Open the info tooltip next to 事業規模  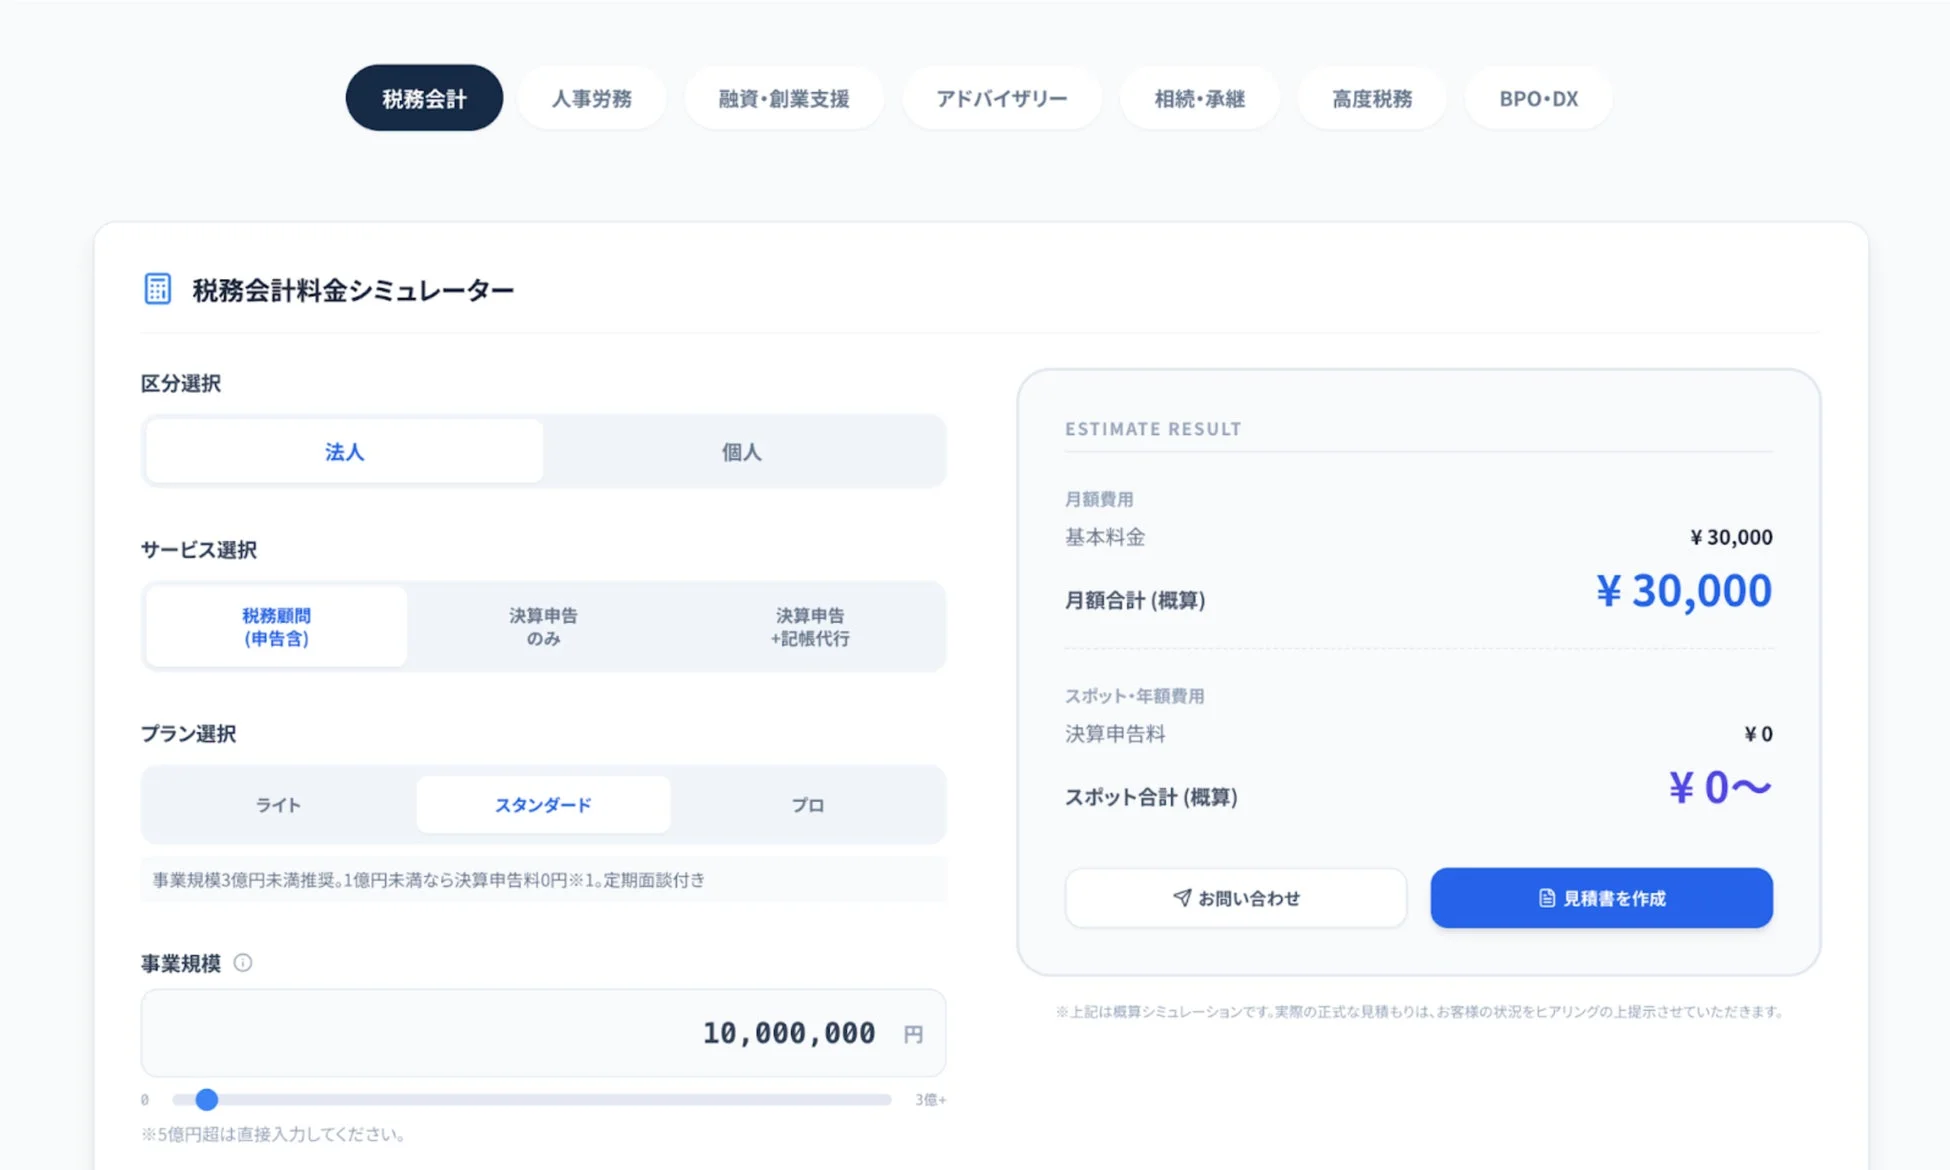(242, 963)
